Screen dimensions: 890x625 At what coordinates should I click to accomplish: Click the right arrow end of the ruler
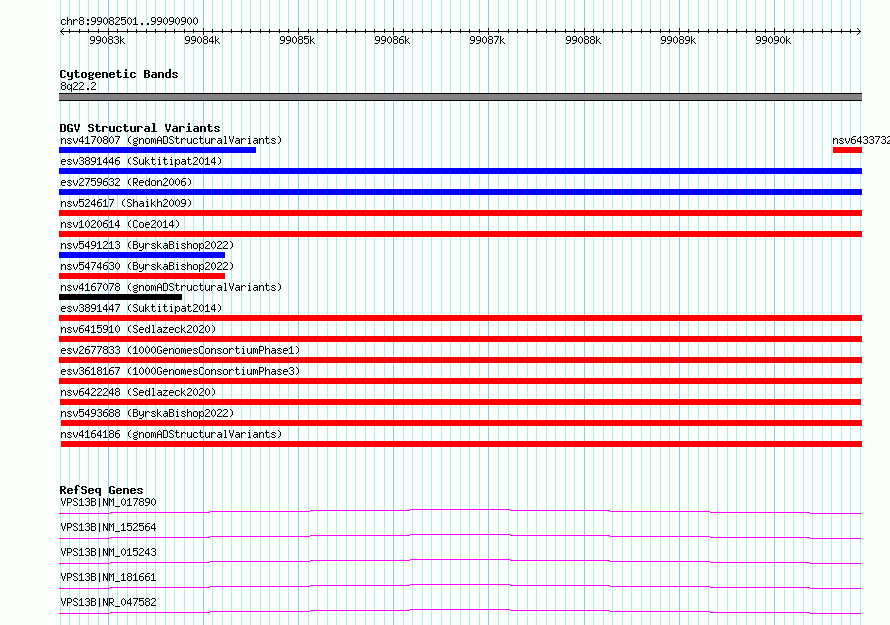859,32
